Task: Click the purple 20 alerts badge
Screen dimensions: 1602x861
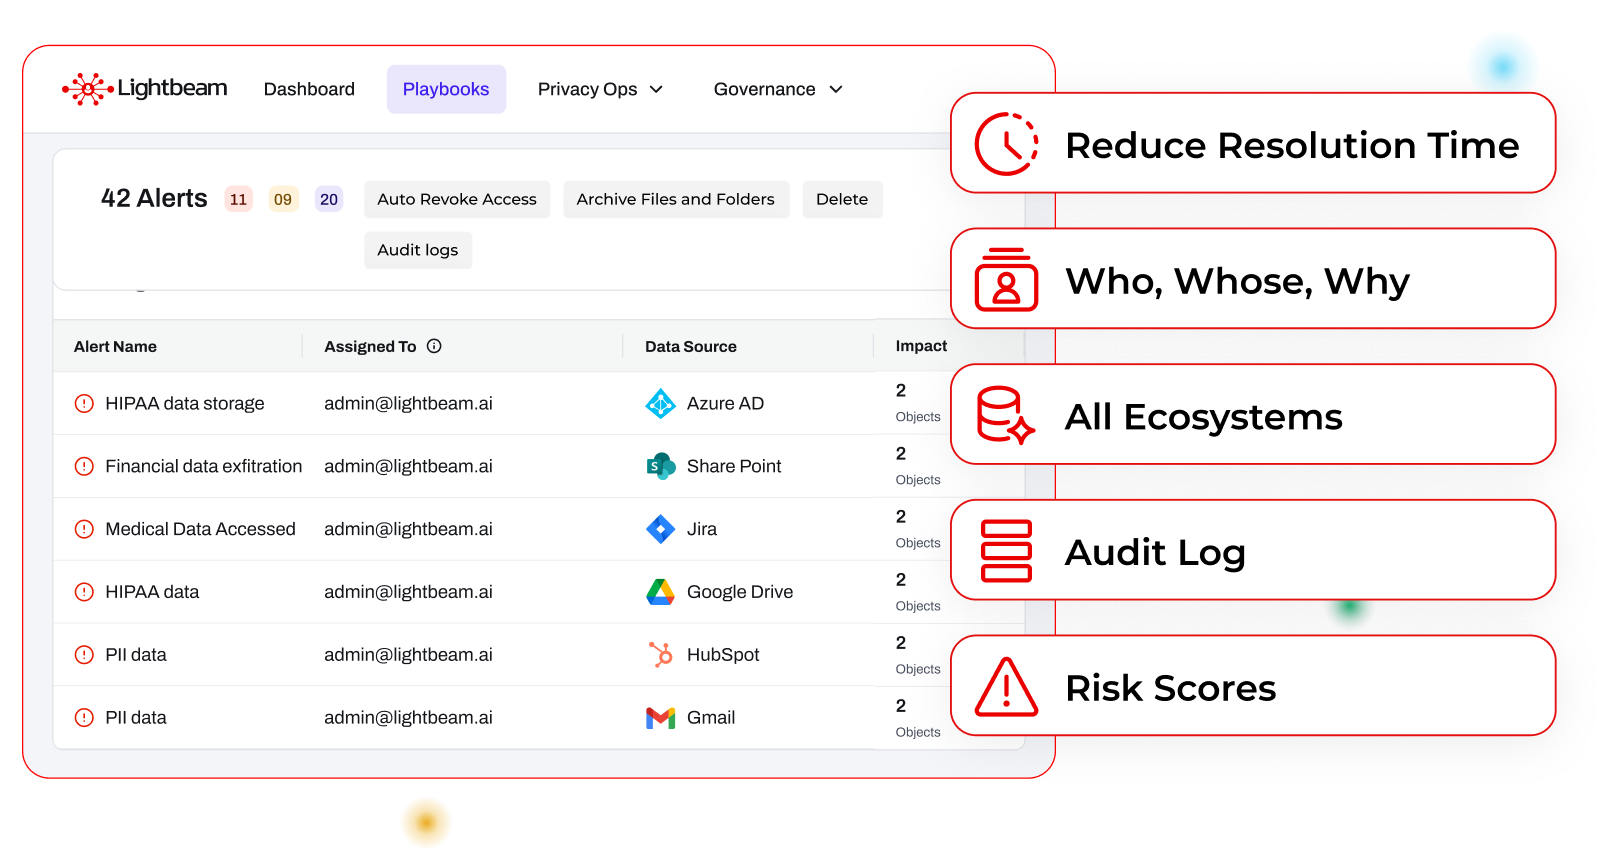Action: point(329,199)
